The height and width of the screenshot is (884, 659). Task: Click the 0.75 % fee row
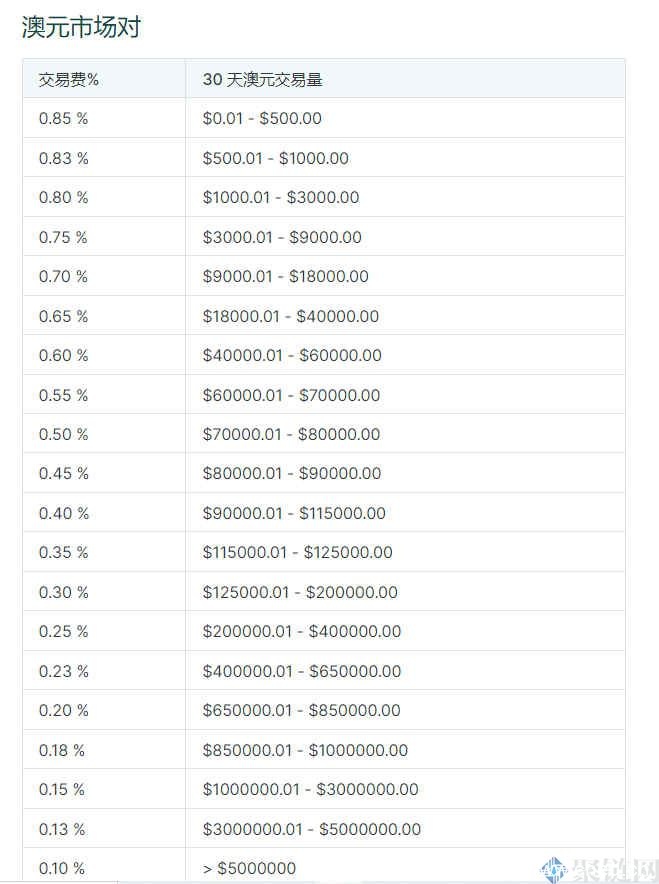63,237
